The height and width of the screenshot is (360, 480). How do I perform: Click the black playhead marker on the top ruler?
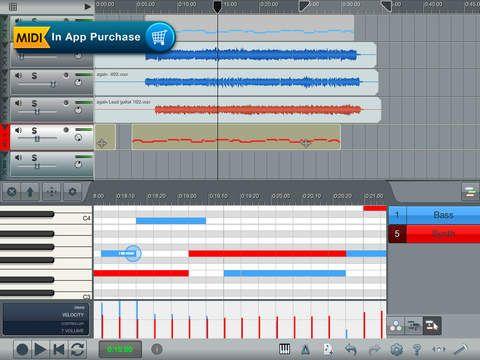(217, 7)
